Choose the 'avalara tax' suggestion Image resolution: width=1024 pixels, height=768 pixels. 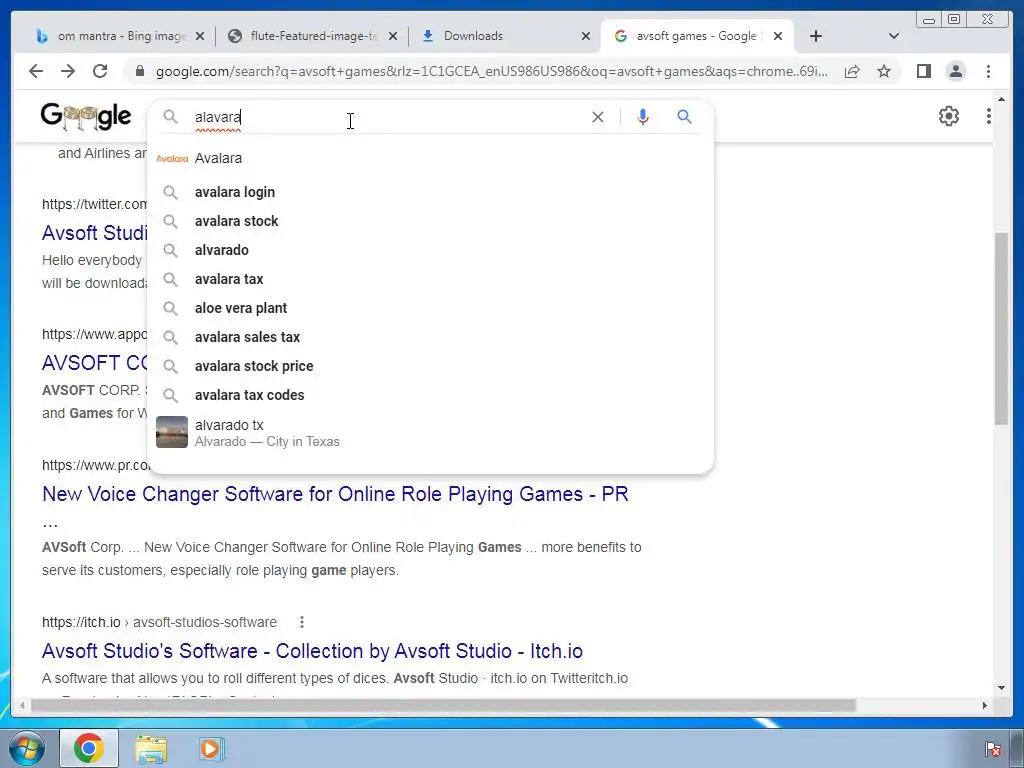[430, 279]
